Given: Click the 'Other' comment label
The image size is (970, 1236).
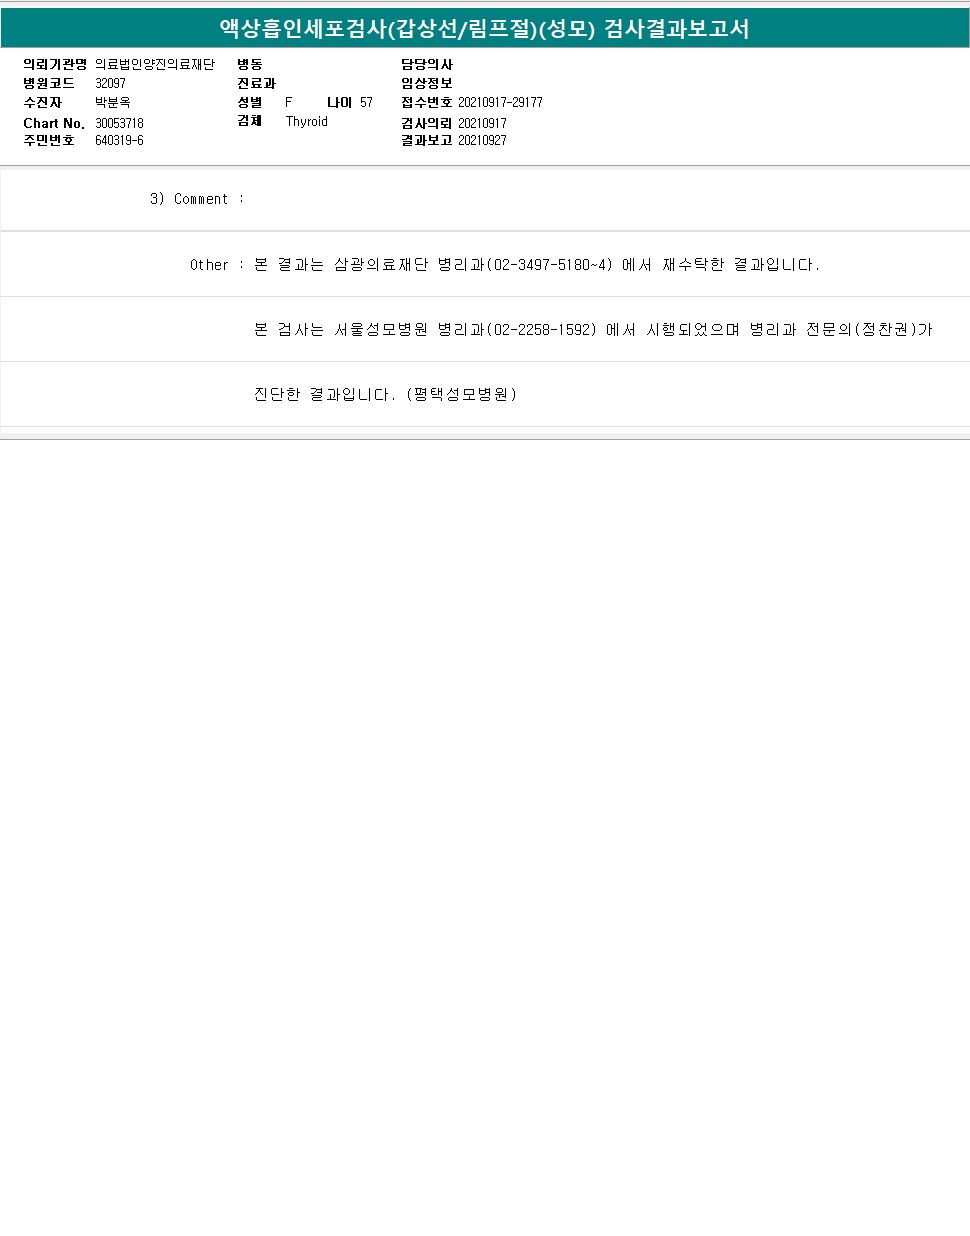Looking at the screenshot, I should [209, 265].
